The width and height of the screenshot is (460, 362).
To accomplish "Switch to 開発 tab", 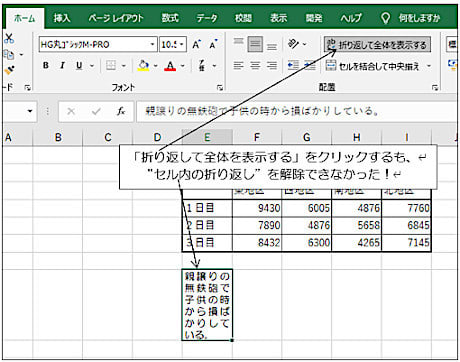I will 314,18.
